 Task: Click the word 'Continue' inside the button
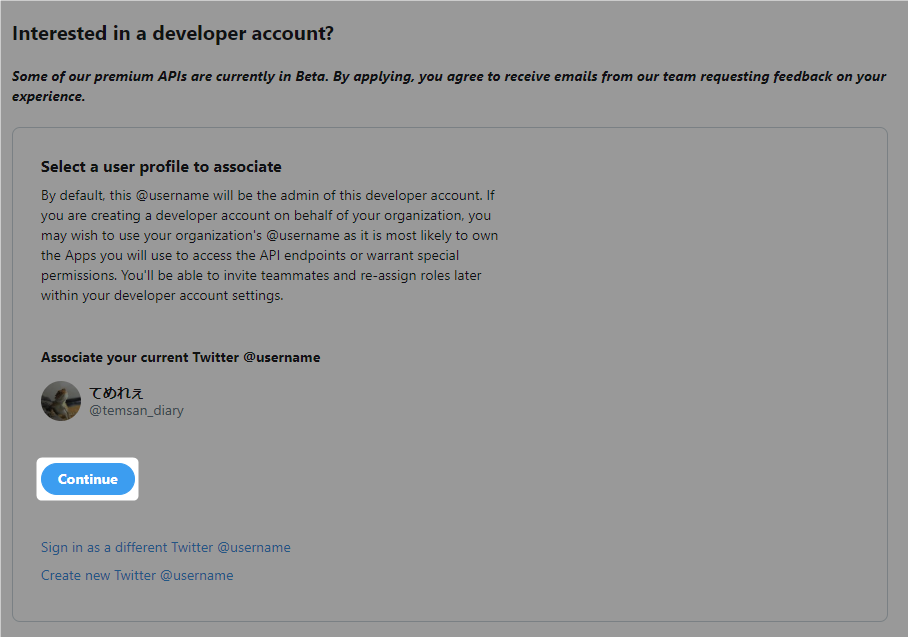(x=87, y=479)
